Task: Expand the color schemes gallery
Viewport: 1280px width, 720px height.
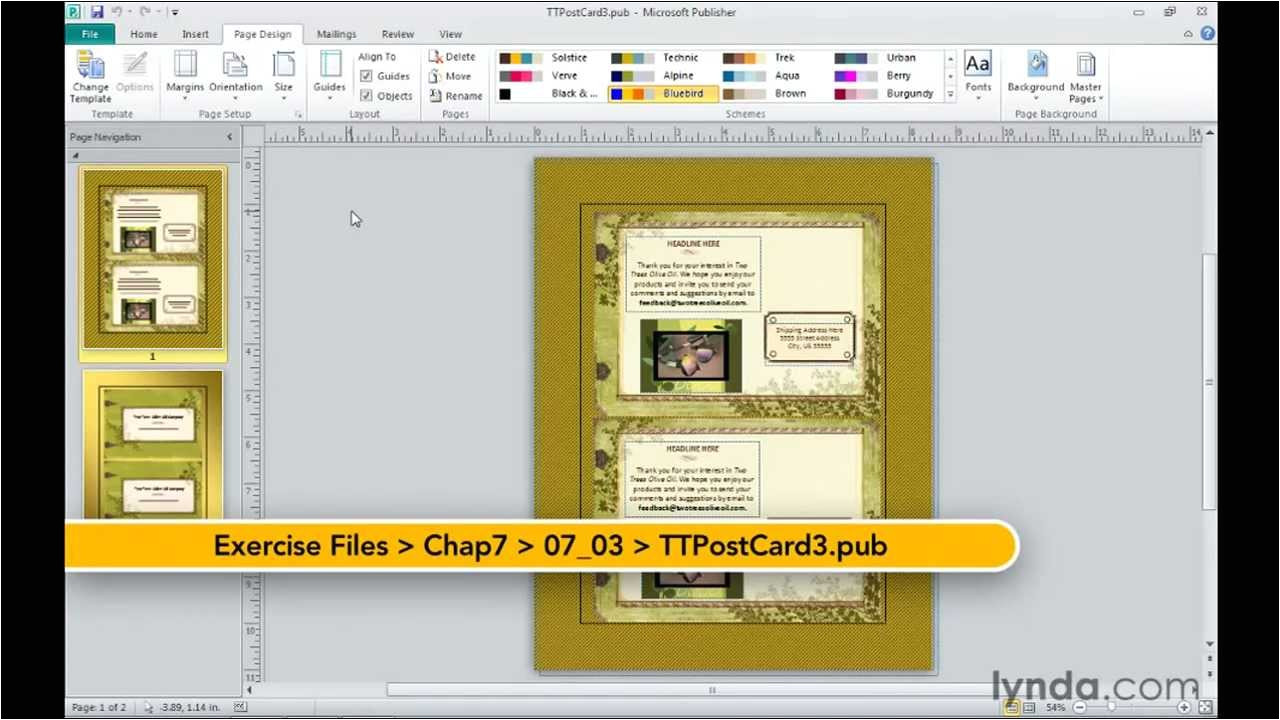Action: [950, 94]
